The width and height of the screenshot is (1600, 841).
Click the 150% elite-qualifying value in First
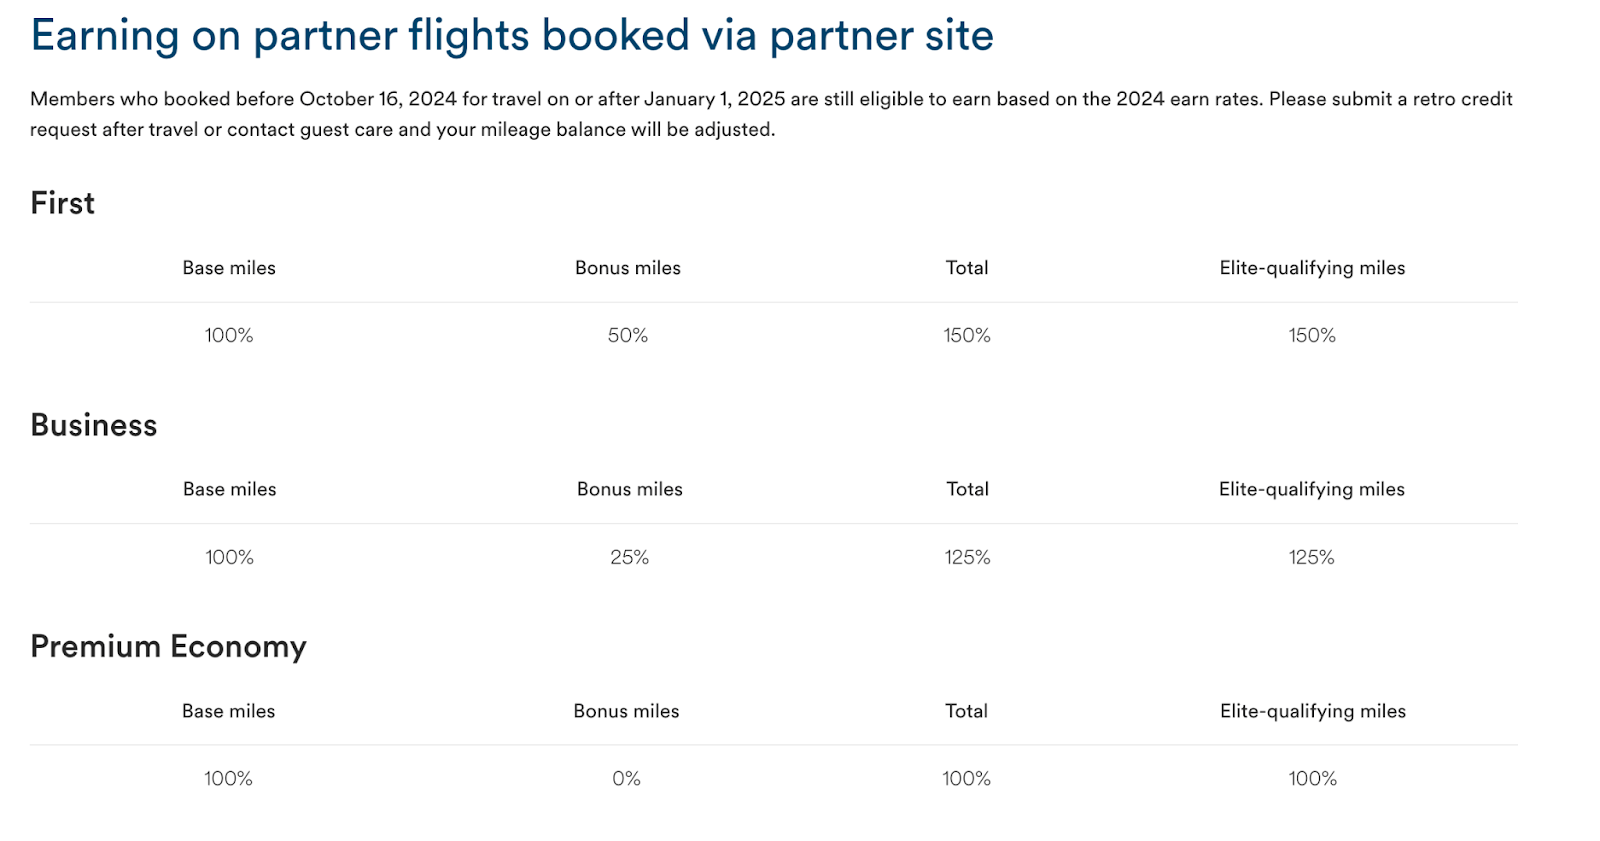click(1312, 336)
